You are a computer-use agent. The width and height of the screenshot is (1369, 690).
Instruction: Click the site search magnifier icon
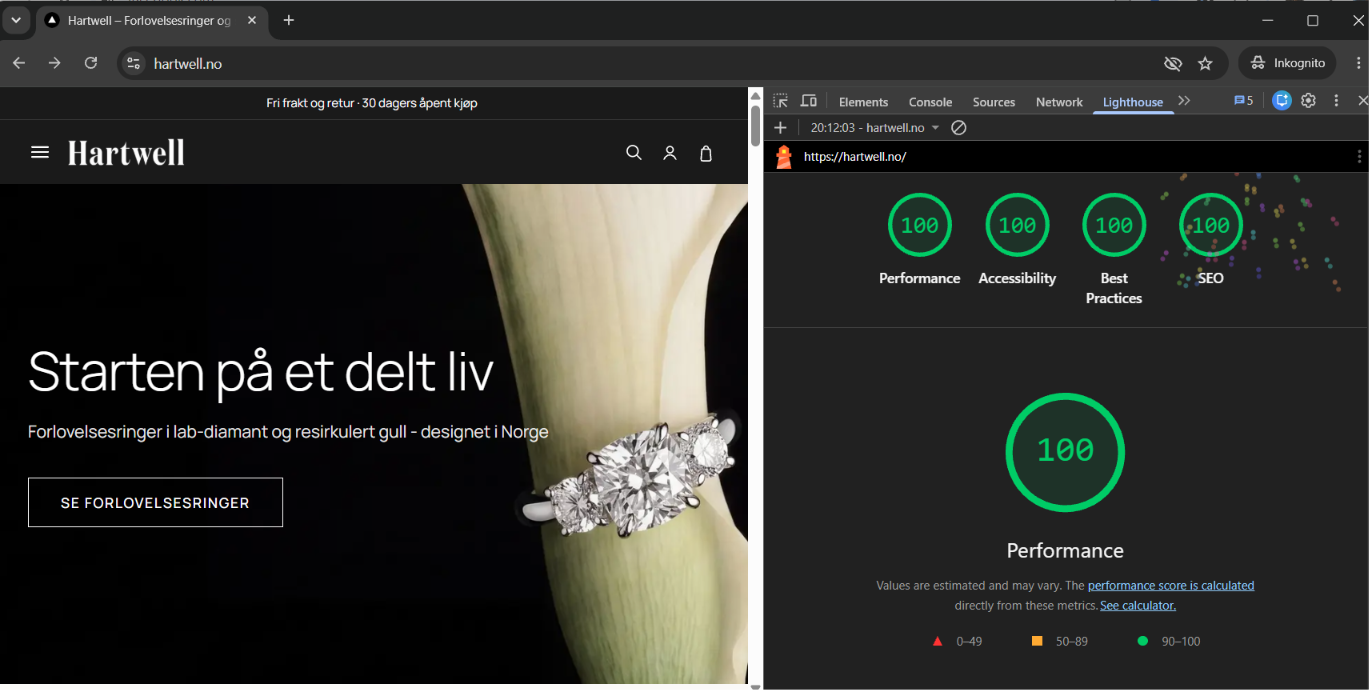[634, 153]
